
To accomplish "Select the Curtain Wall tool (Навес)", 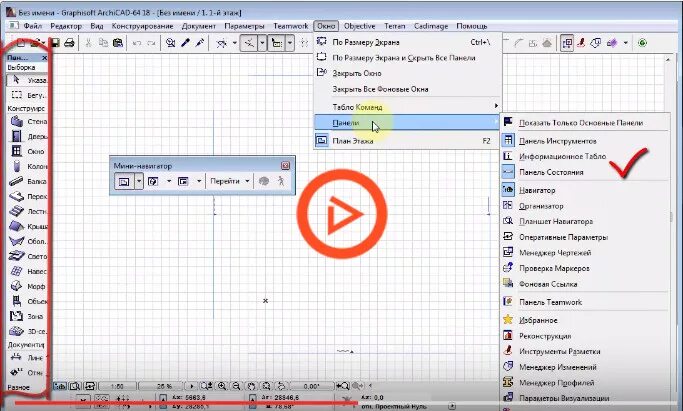I will tap(28, 271).
